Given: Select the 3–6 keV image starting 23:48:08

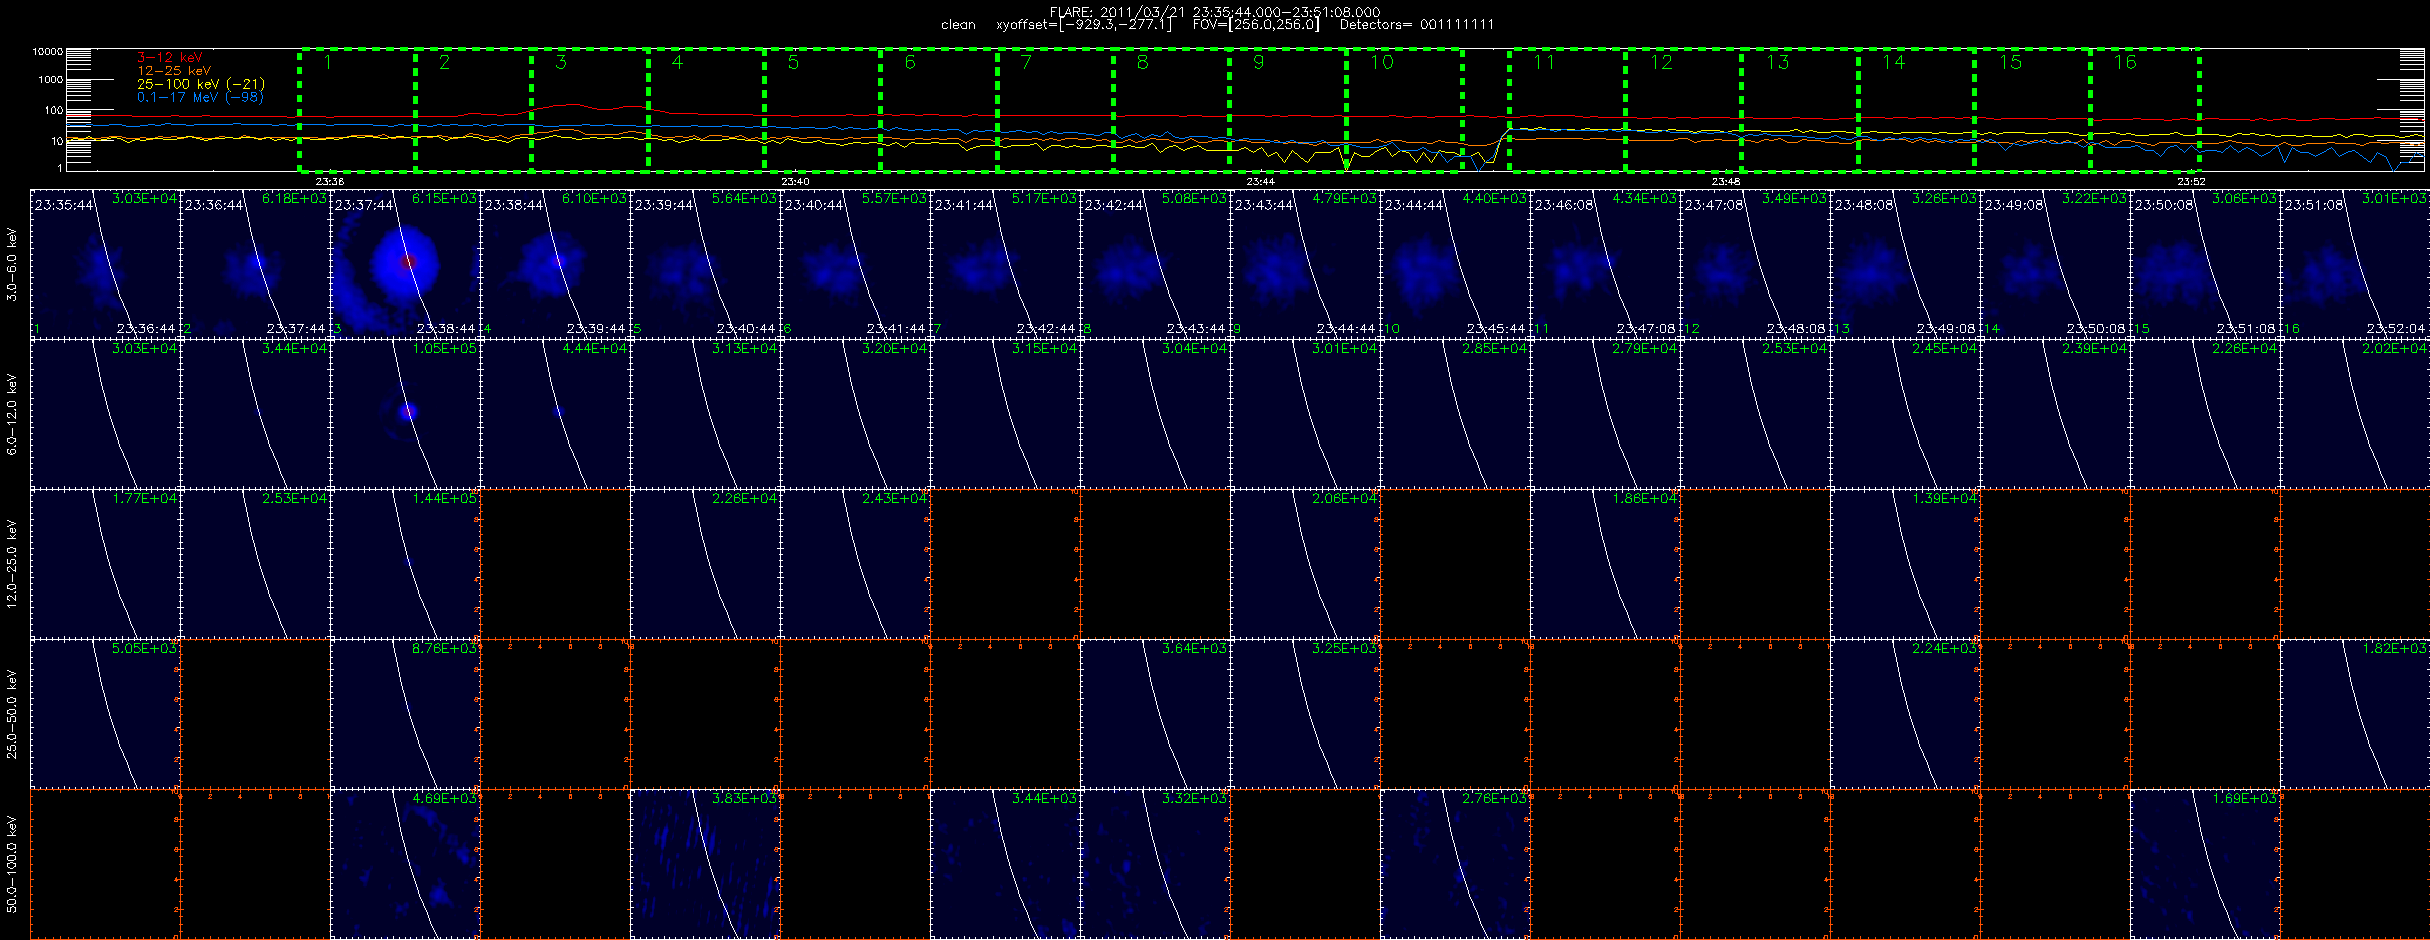Looking at the screenshot, I should tap(1906, 264).
